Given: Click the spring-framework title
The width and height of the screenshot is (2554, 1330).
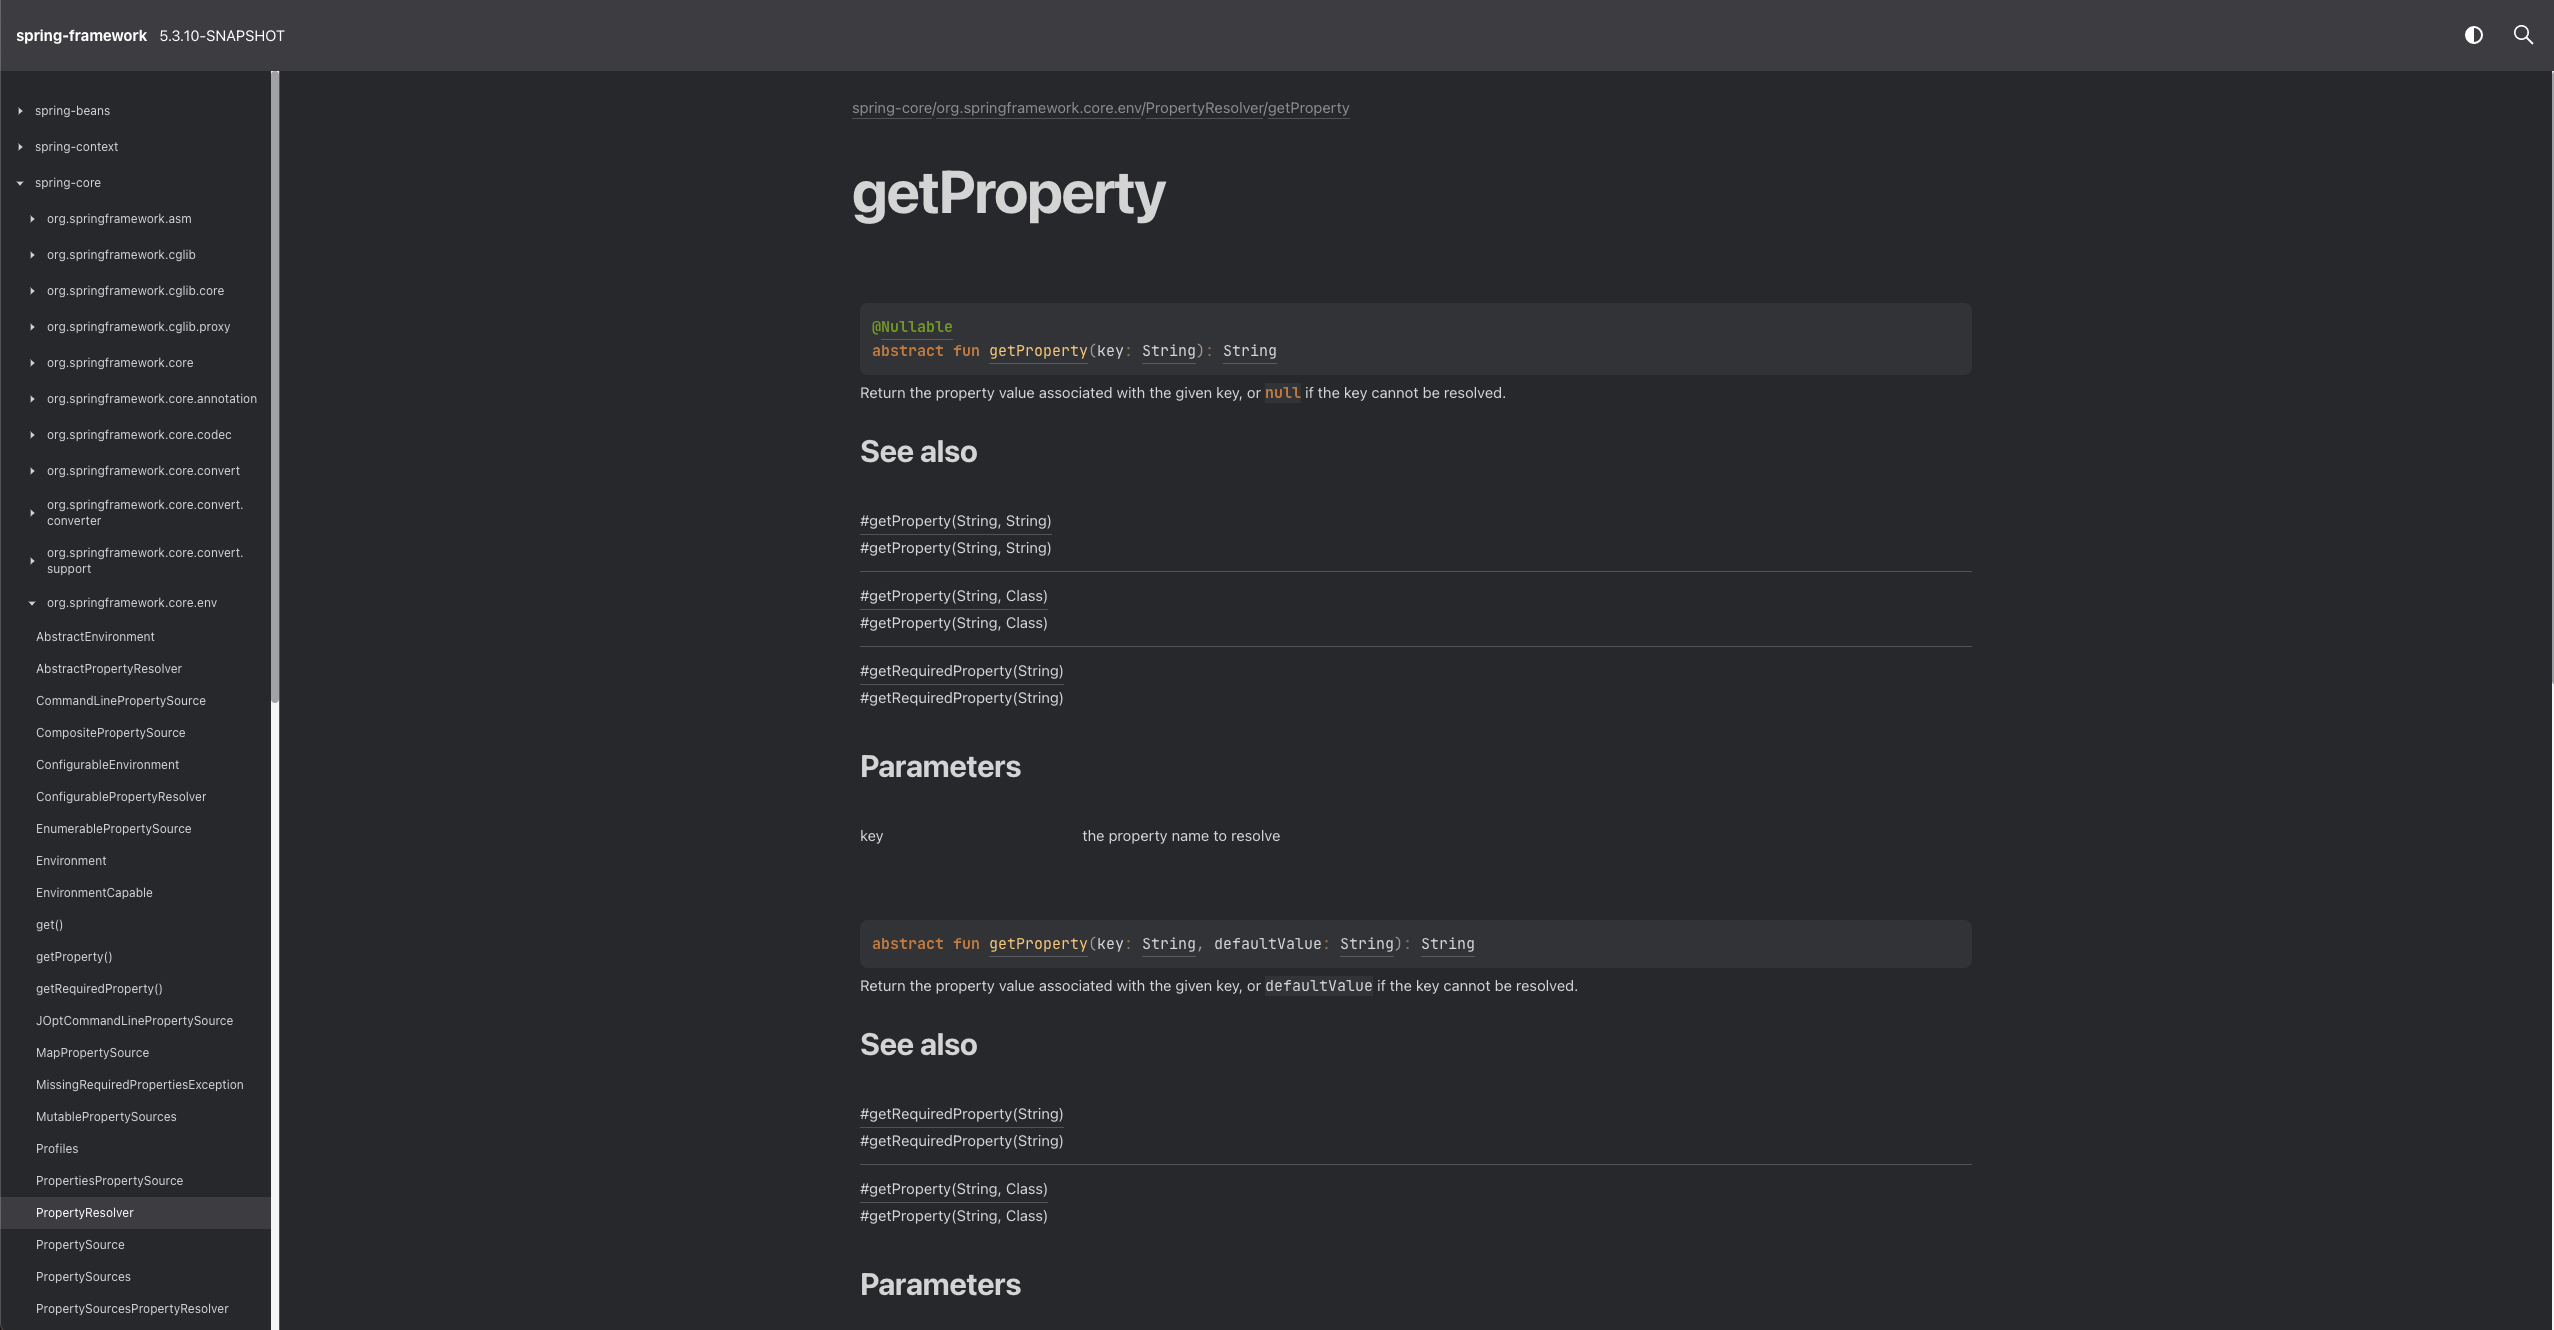Looking at the screenshot, I should pyautogui.click(x=83, y=35).
